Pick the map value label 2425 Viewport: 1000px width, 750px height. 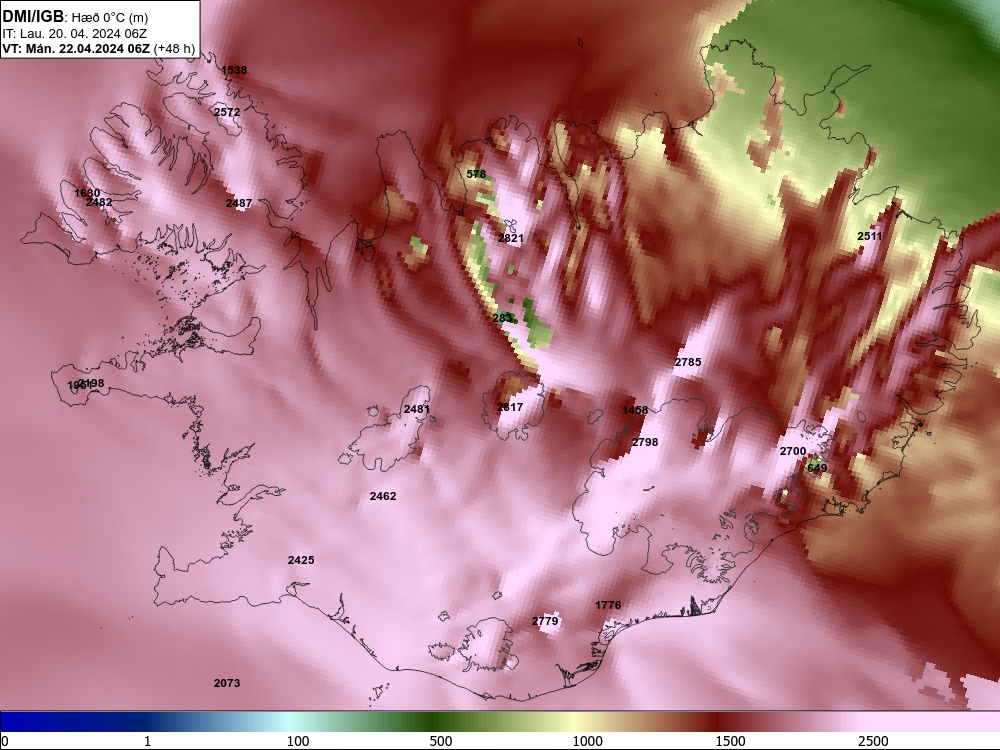[x=301, y=561]
